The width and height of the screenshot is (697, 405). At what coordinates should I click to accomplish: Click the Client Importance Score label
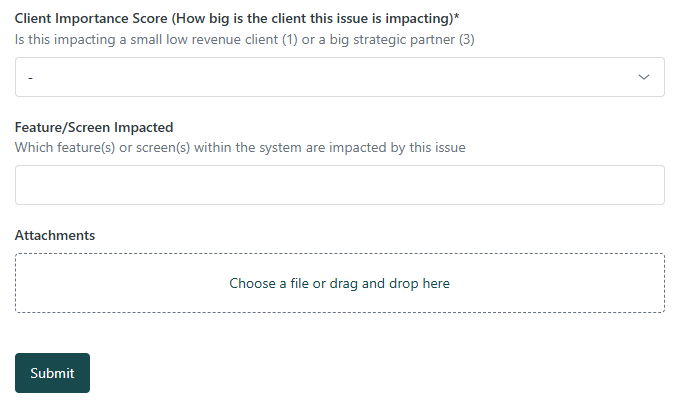(x=237, y=19)
